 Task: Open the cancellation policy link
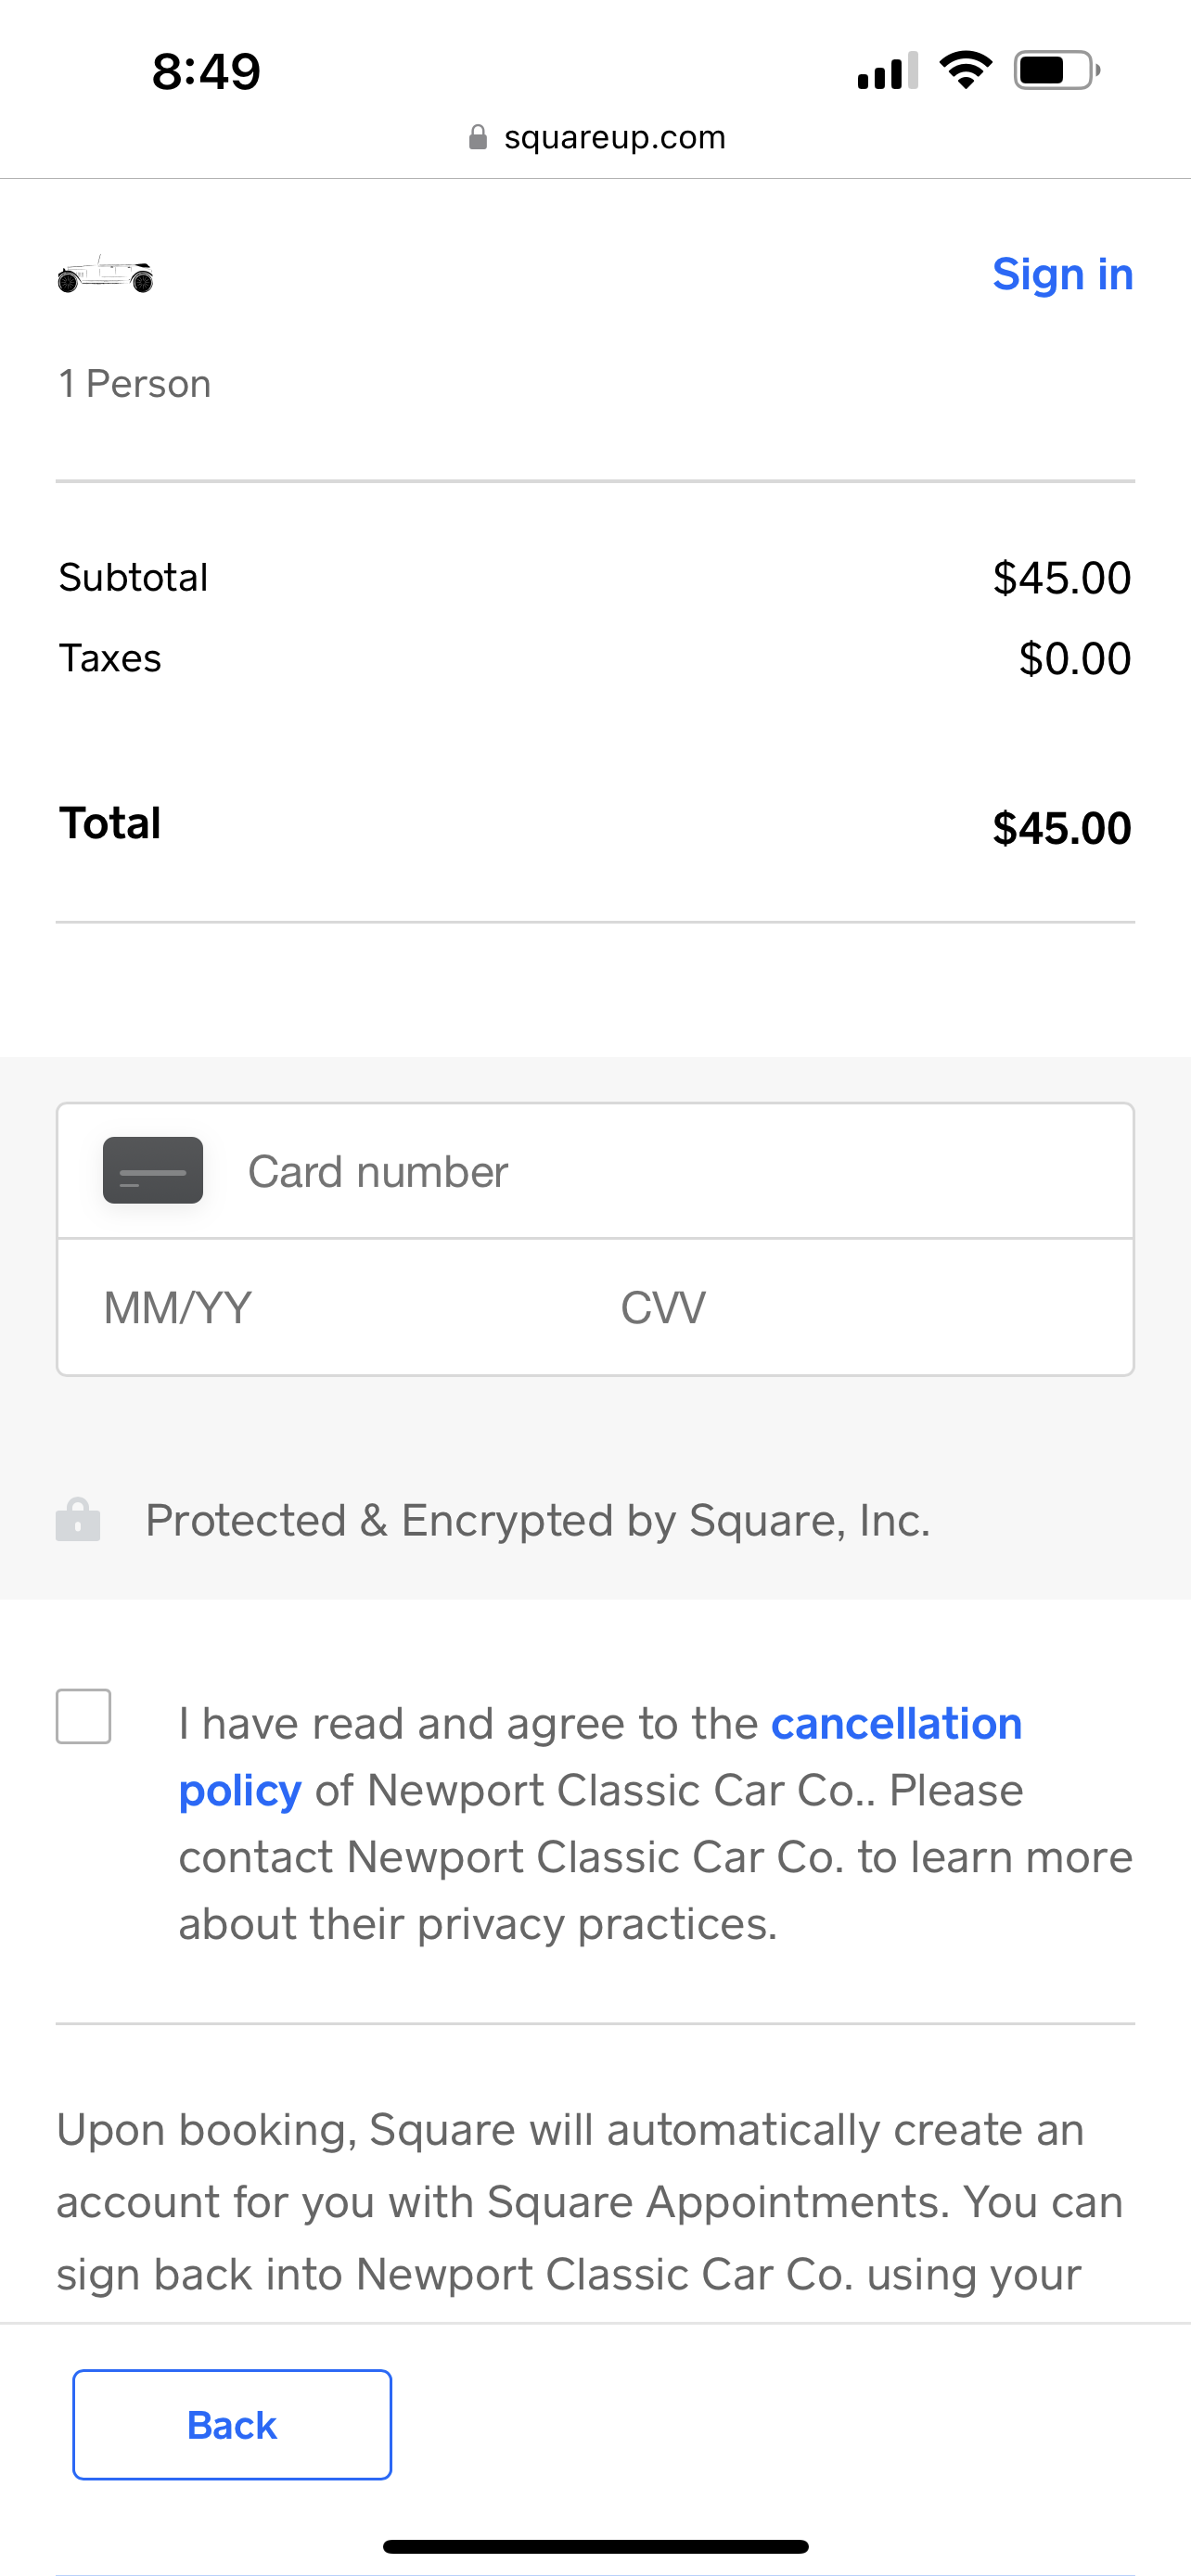[896, 1724]
